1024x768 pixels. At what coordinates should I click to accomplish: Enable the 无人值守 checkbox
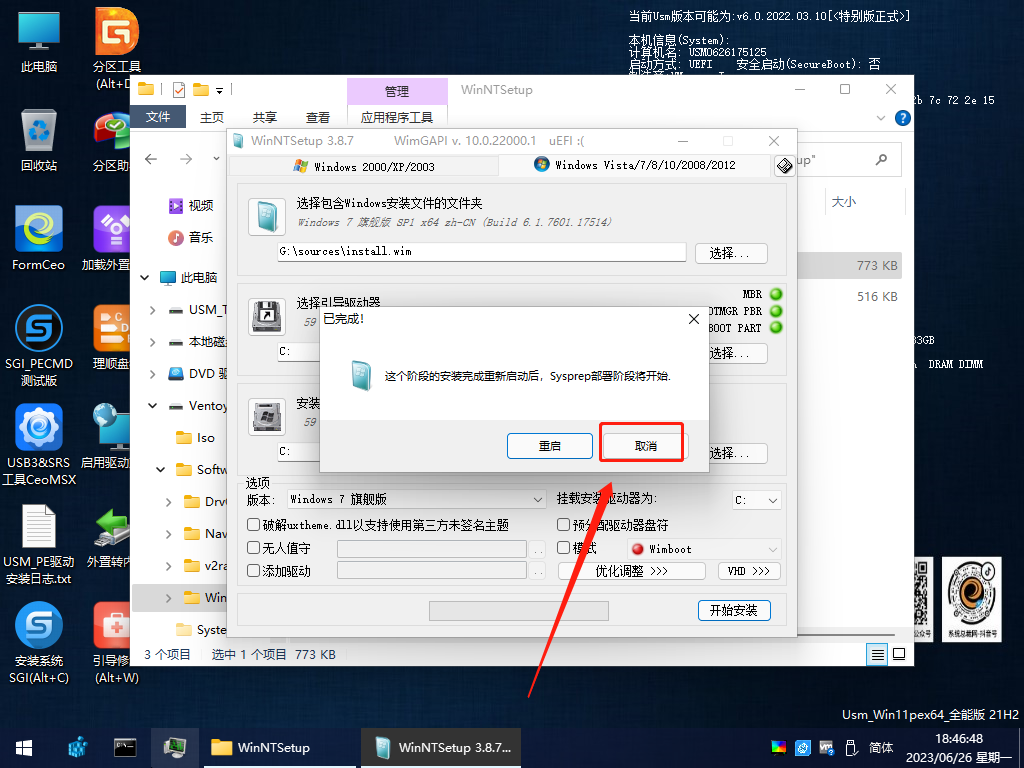(x=253, y=547)
